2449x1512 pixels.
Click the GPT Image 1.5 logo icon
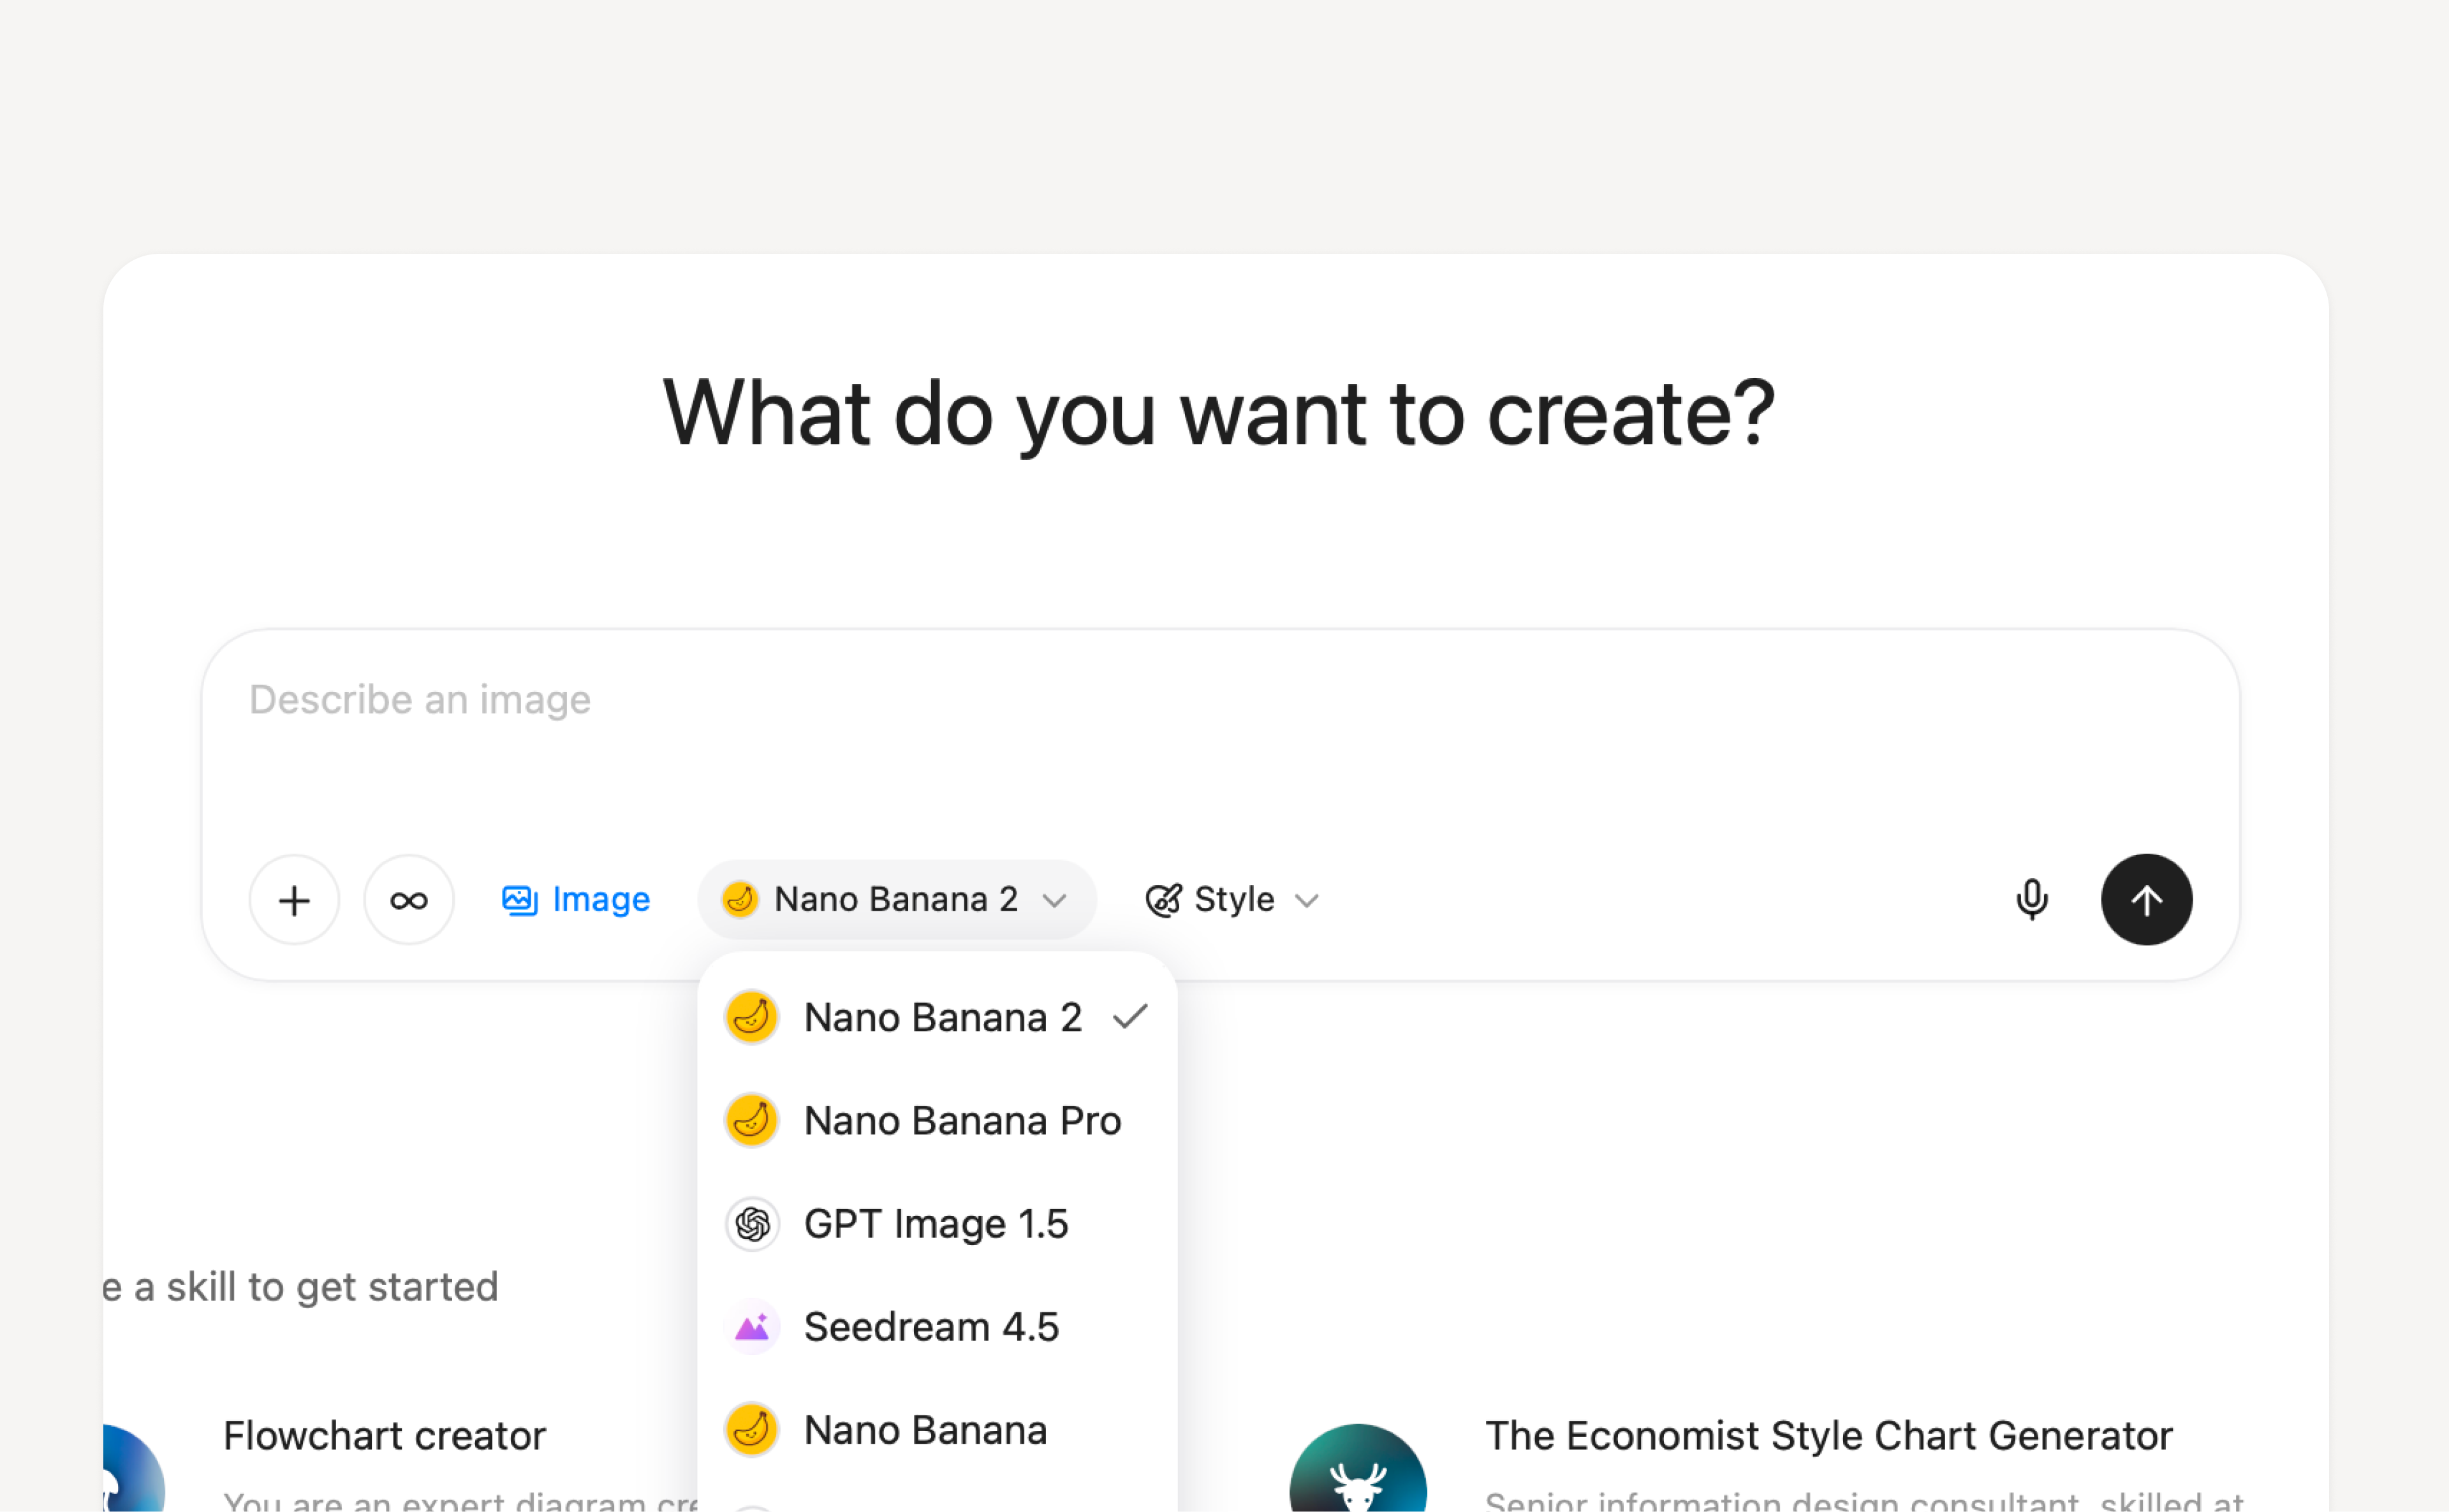pyautogui.click(x=751, y=1224)
